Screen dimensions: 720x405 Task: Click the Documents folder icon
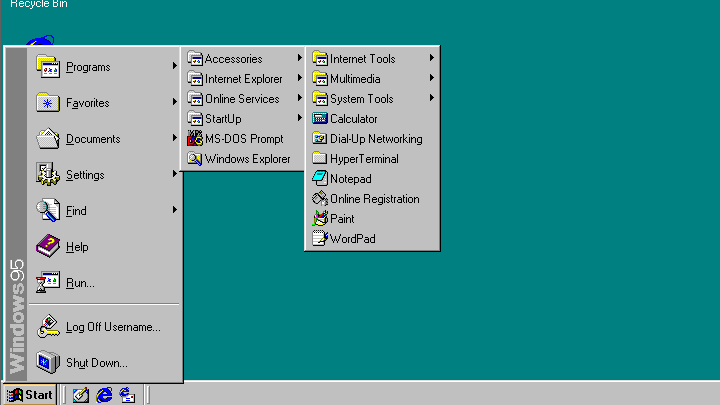click(x=48, y=139)
